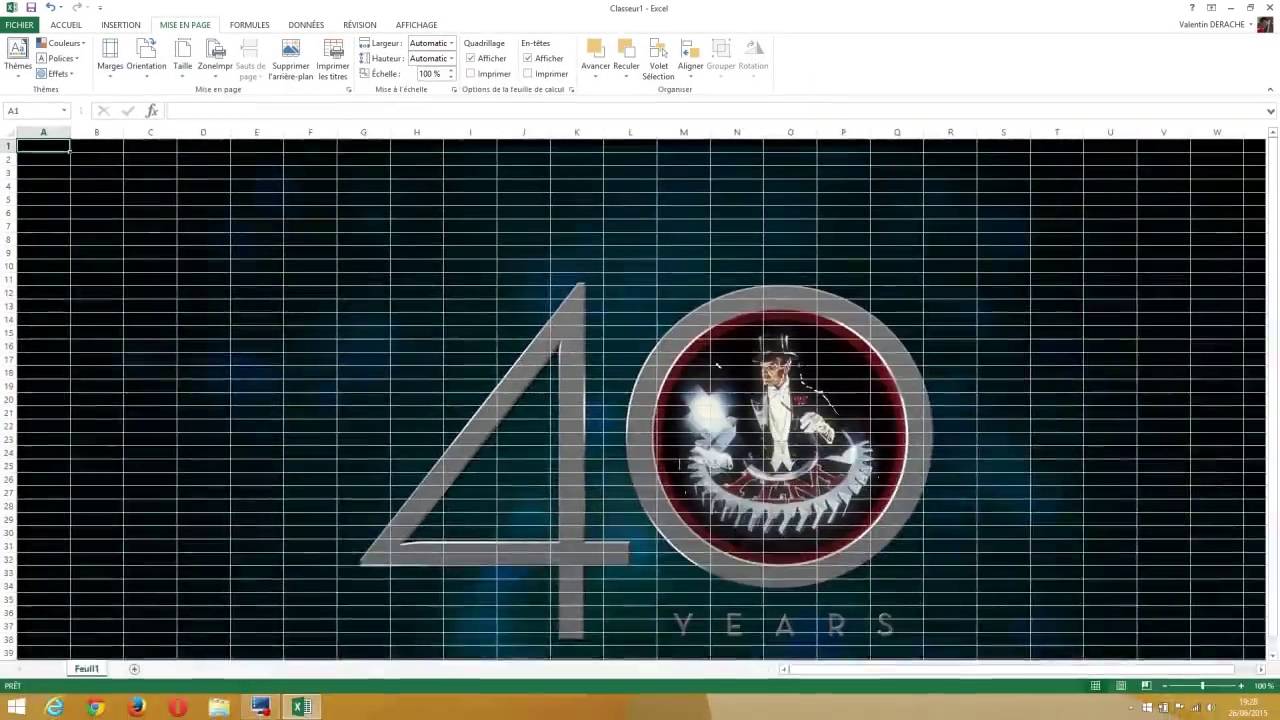
Task: Click the Name Box showing A1
Action: [x=36, y=111]
